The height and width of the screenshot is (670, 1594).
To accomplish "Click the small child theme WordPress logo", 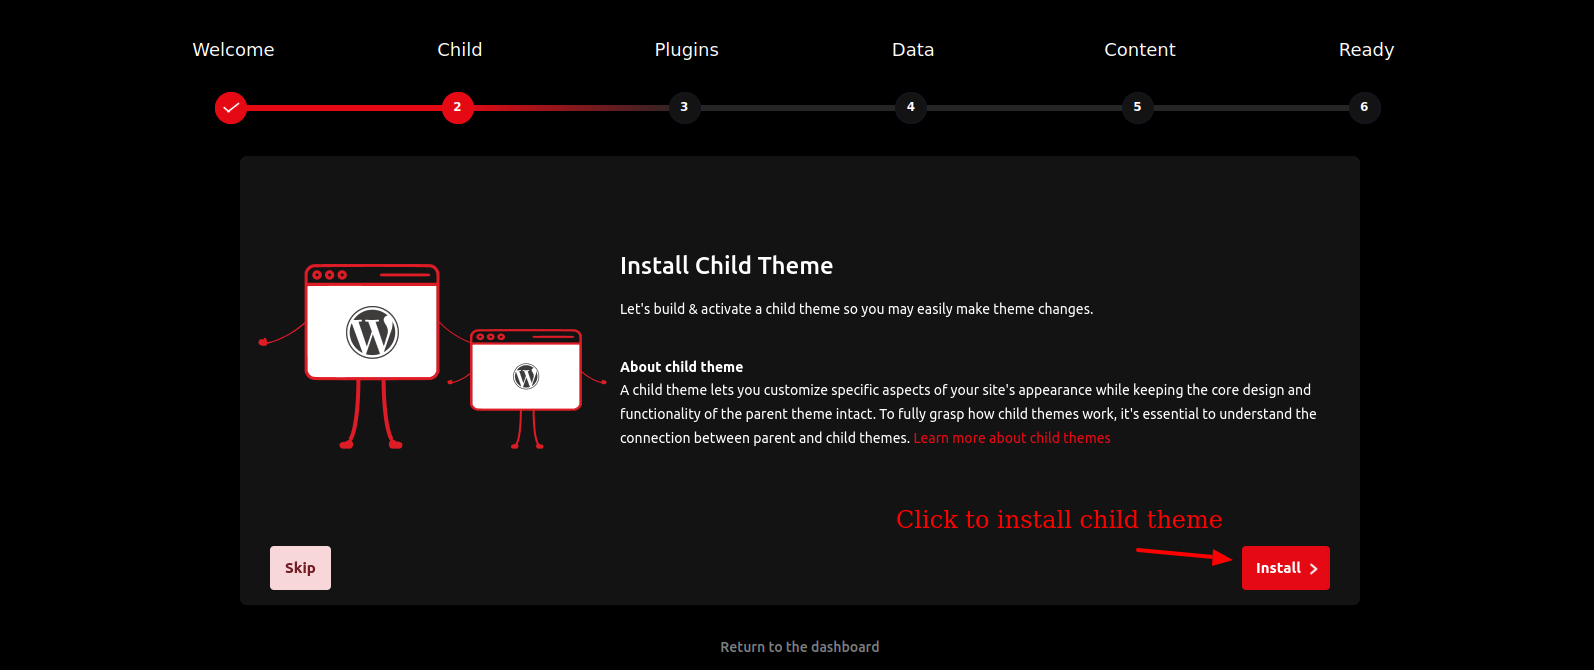I will pyautogui.click(x=526, y=376).
